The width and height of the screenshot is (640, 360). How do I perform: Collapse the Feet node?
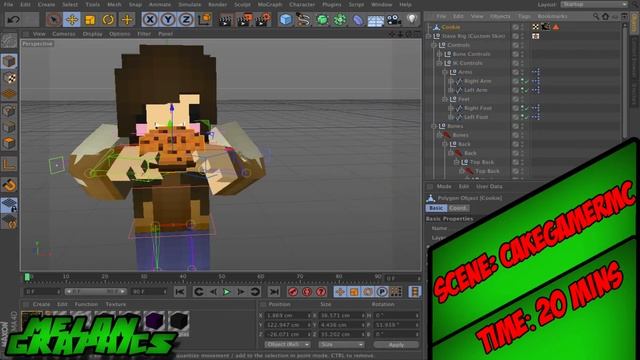[444, 99]
